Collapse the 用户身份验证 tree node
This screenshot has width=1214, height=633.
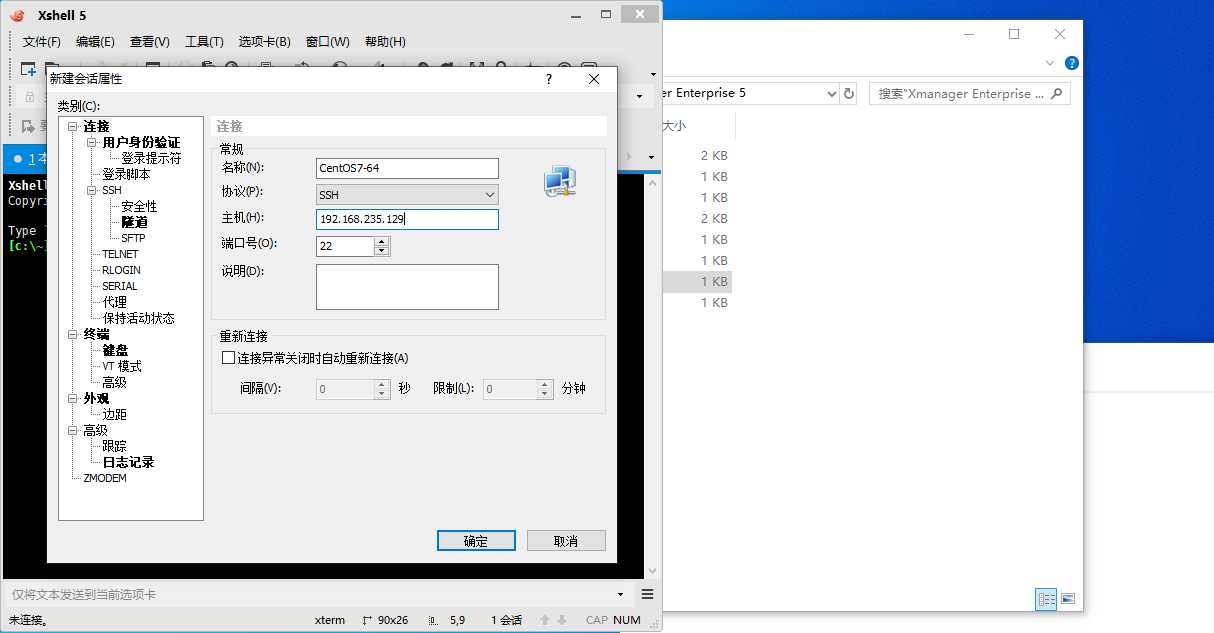[x=92, y=142]
